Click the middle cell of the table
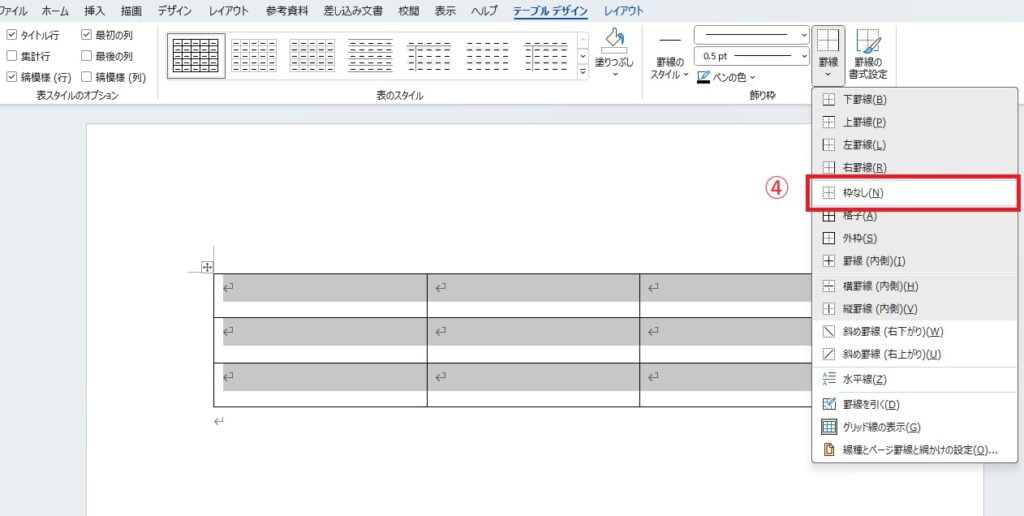Screen dimensions: 1024x516 point(534,340)
